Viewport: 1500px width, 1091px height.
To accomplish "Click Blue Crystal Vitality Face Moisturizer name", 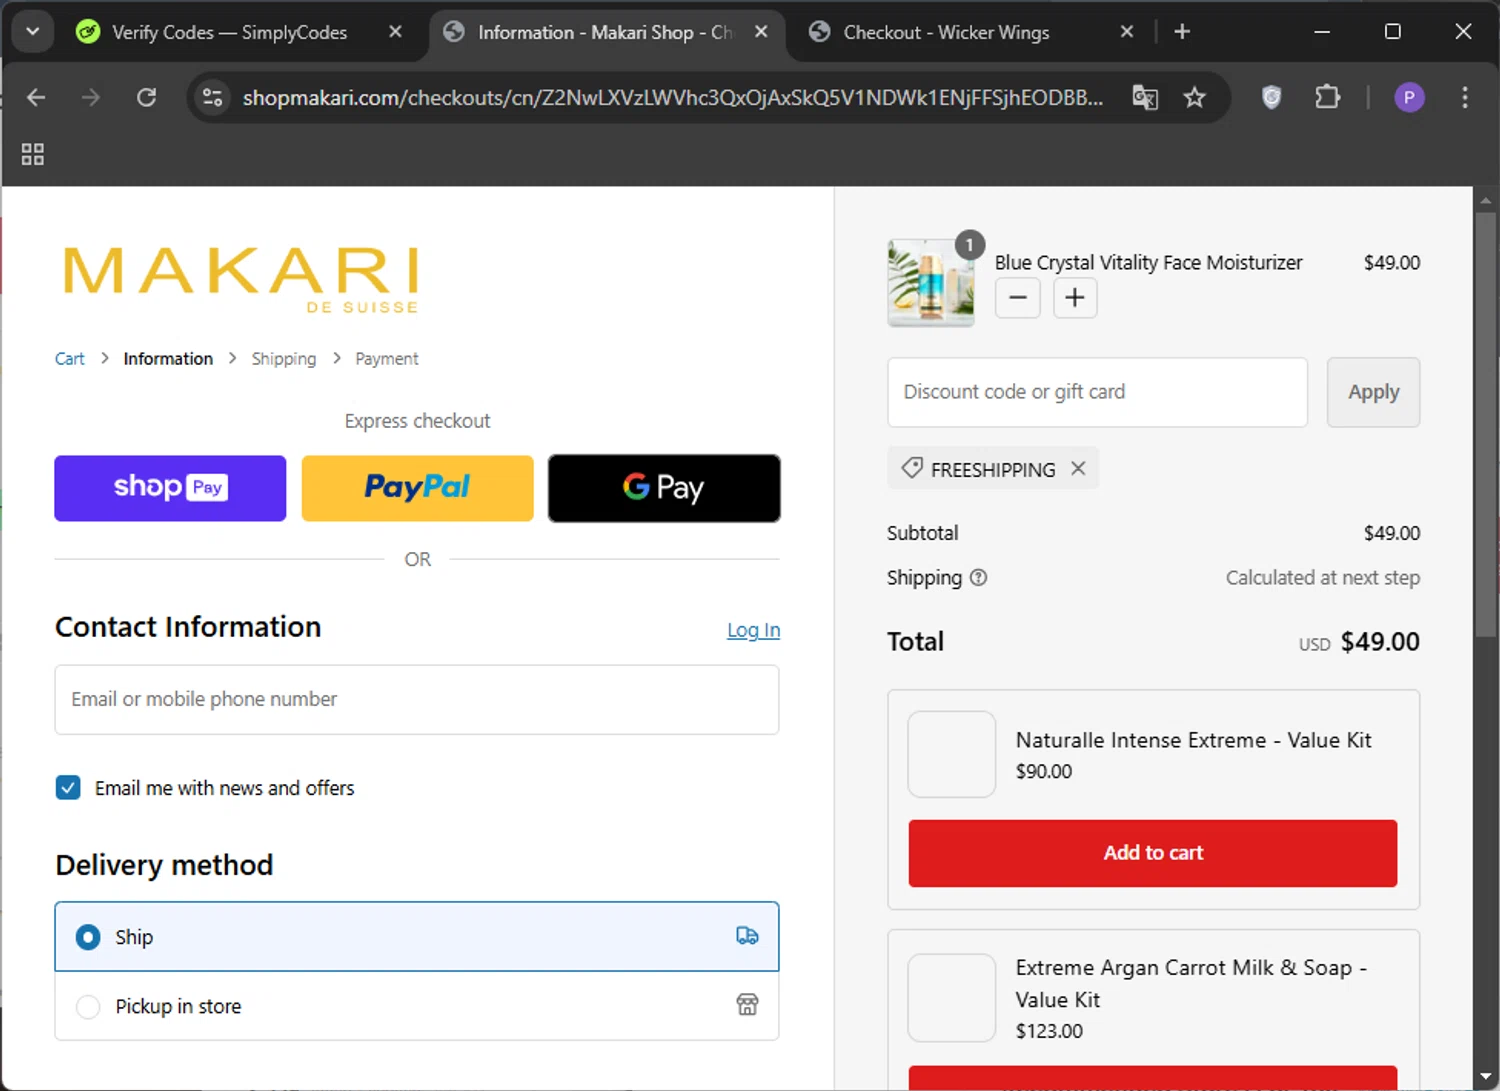I will tap(1148, 263).
